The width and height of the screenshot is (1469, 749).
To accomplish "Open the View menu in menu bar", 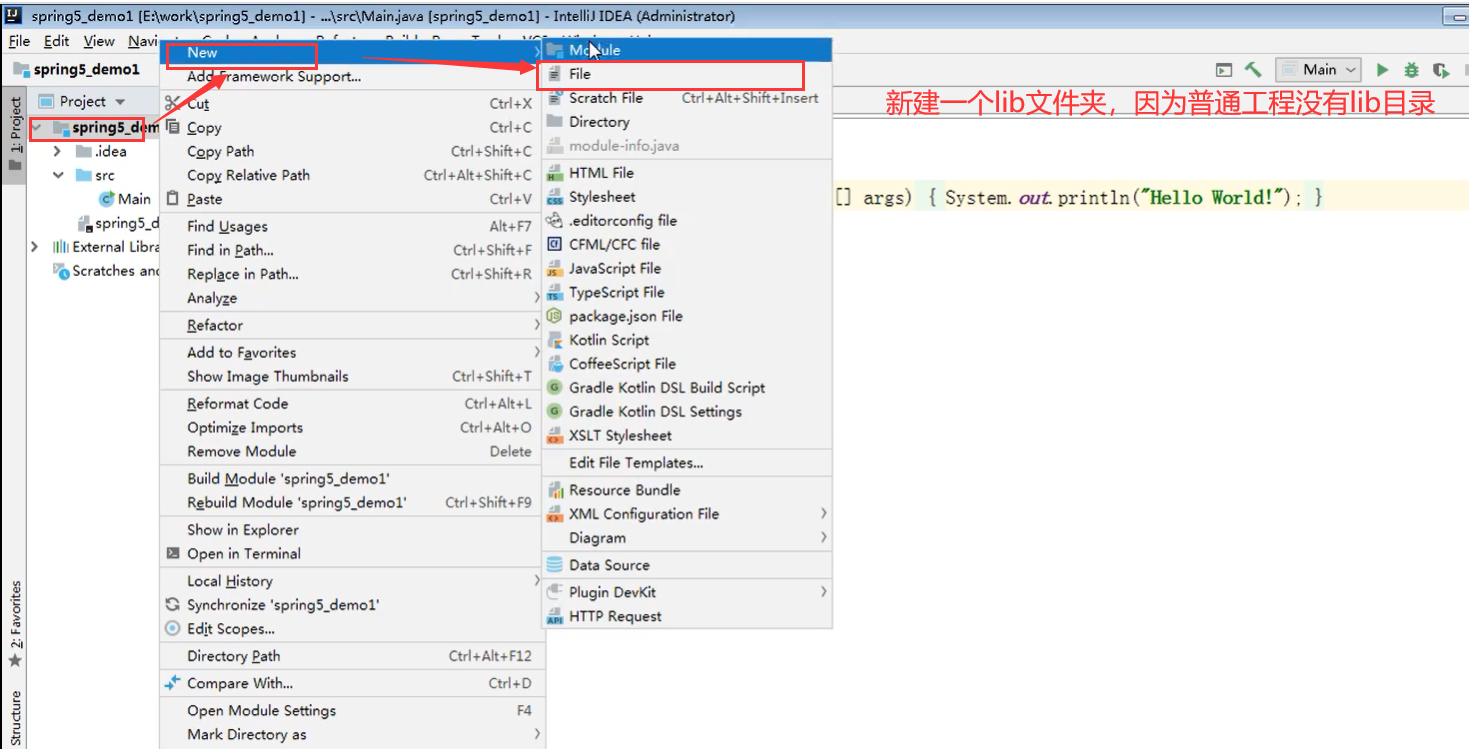I will click(x=99, y=41).
